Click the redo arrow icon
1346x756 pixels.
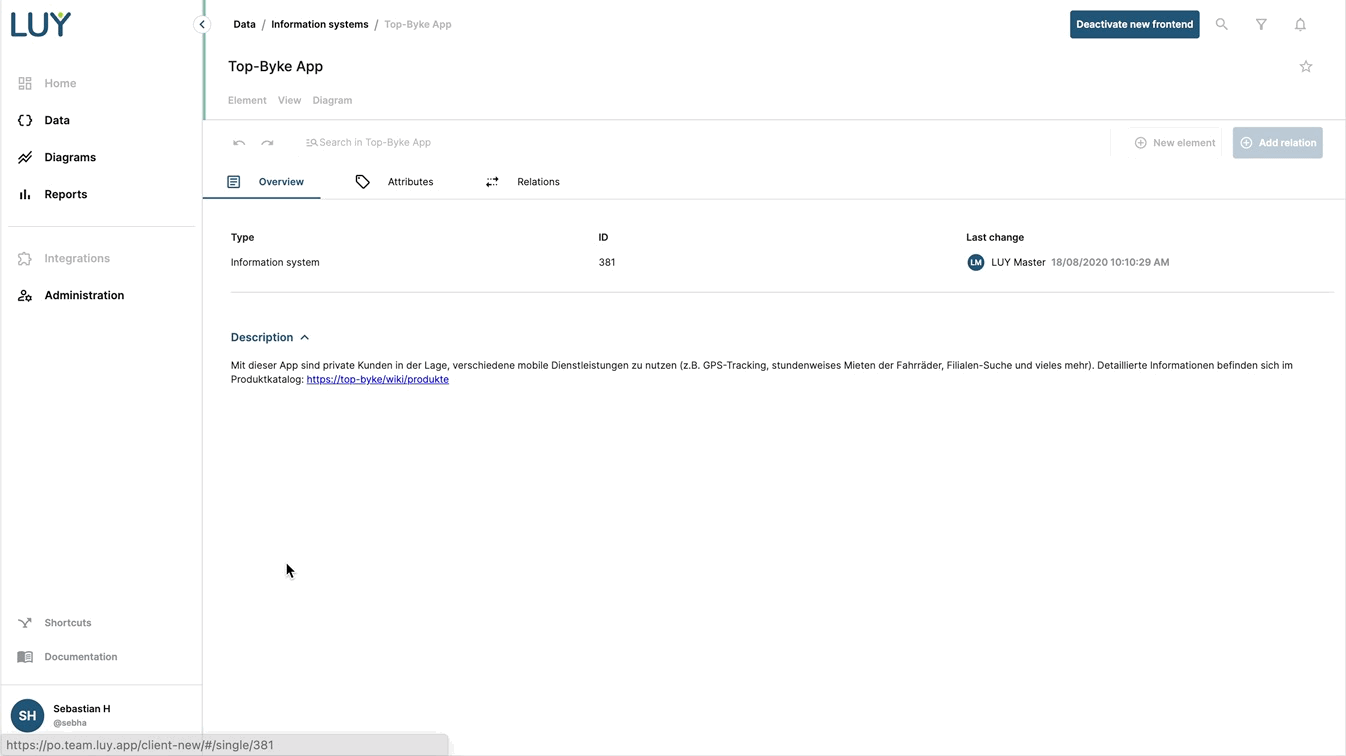267,143
